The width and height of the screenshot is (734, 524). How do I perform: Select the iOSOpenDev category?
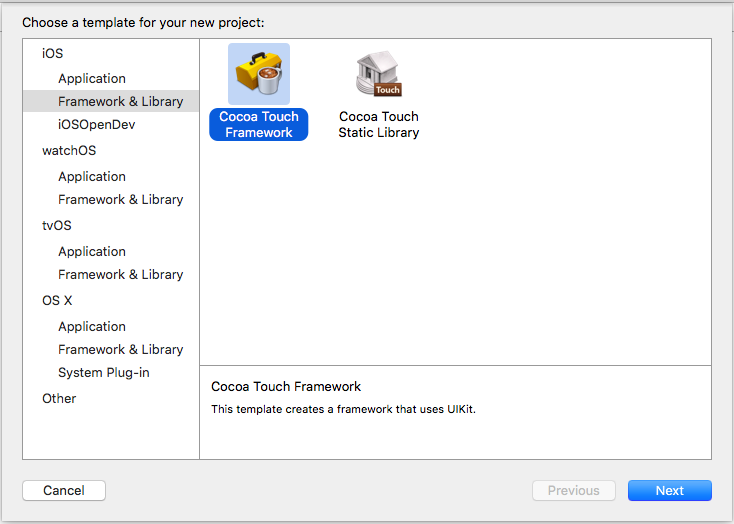coord(96,125)
